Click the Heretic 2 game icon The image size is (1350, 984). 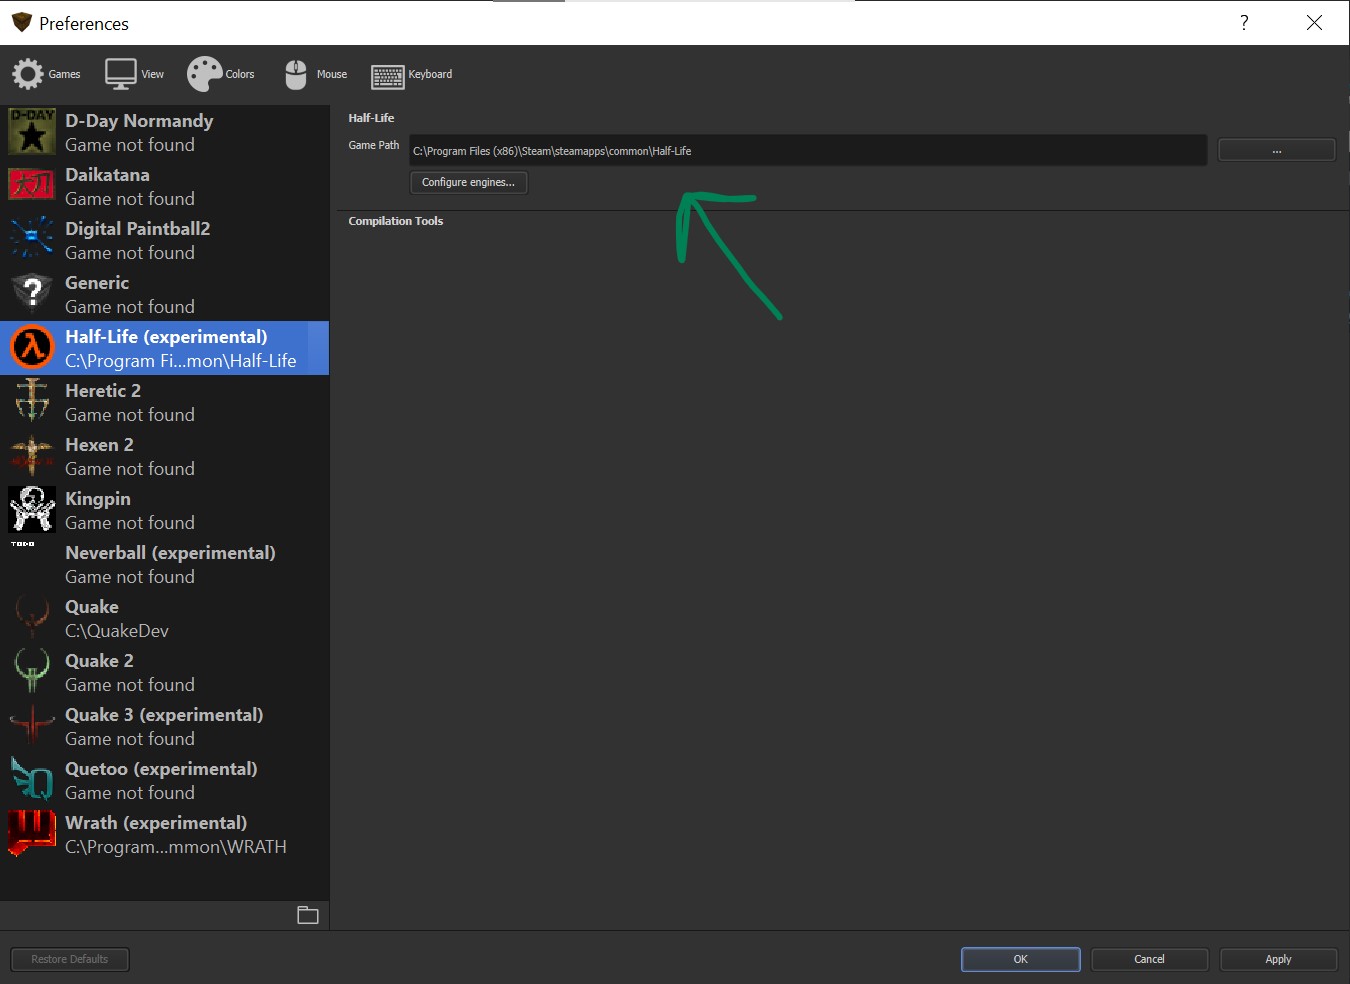point(32,401)
